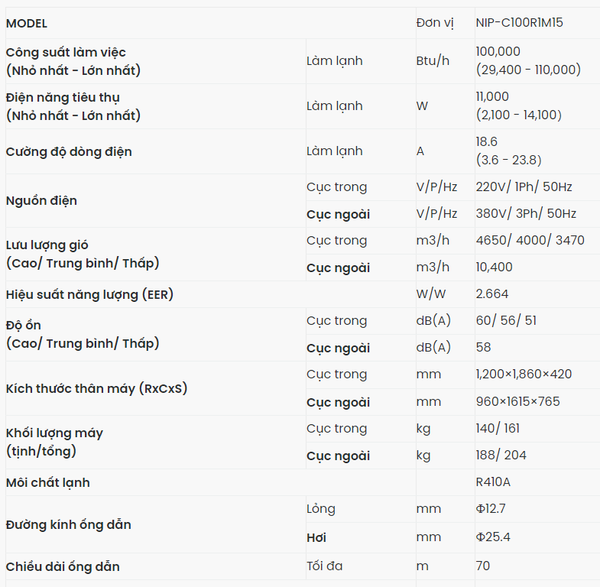Select outdoor unit dimensions 960×1615×765
The height and width of the screenshot is (587, 600).
[x=518, y=401]
